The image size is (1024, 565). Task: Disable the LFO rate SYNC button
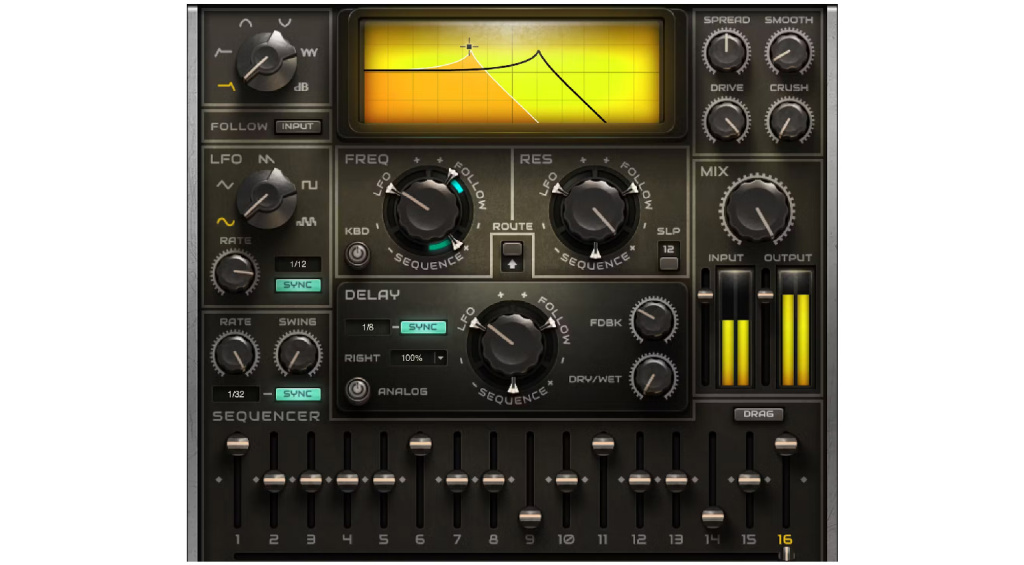(297, 285)
